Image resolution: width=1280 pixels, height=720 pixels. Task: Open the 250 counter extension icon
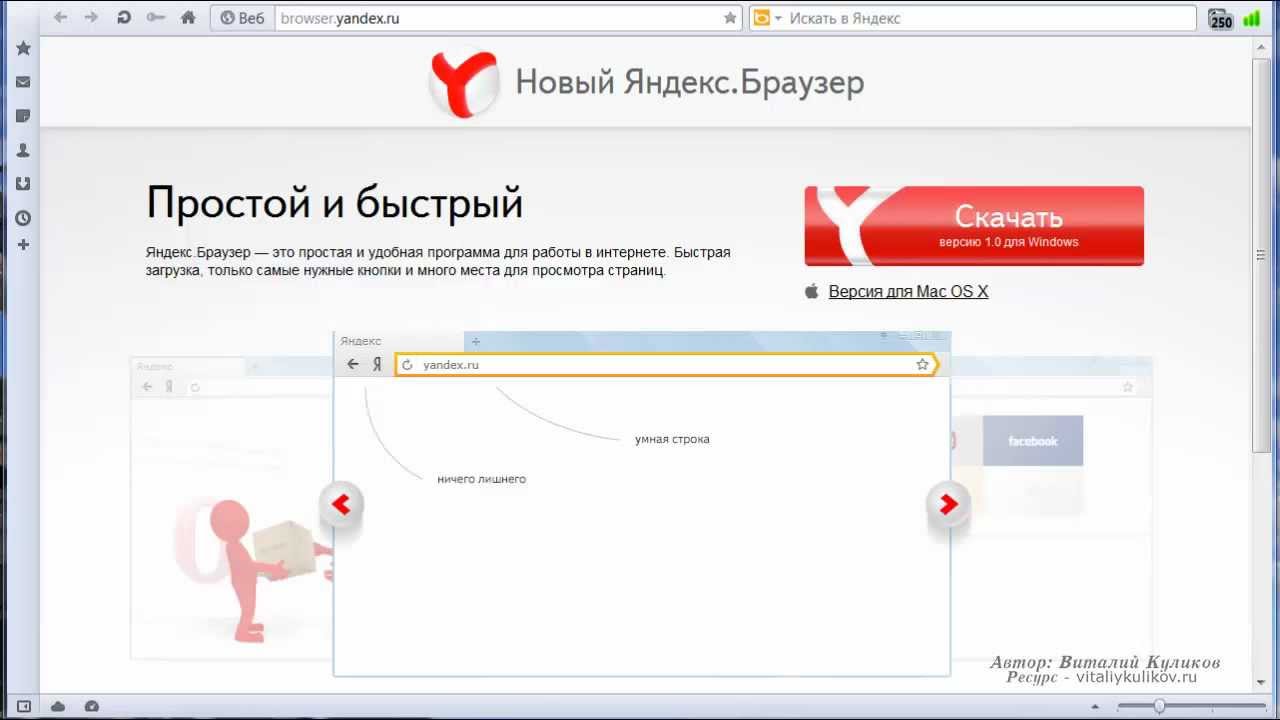coord(1221,19)
